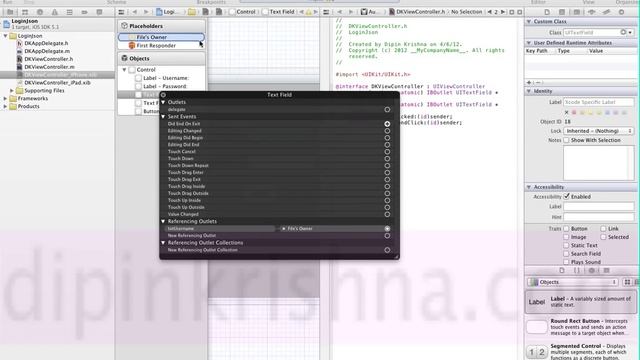
Task: Check the Search Field trait checkbox
Action: coord(566,253)
